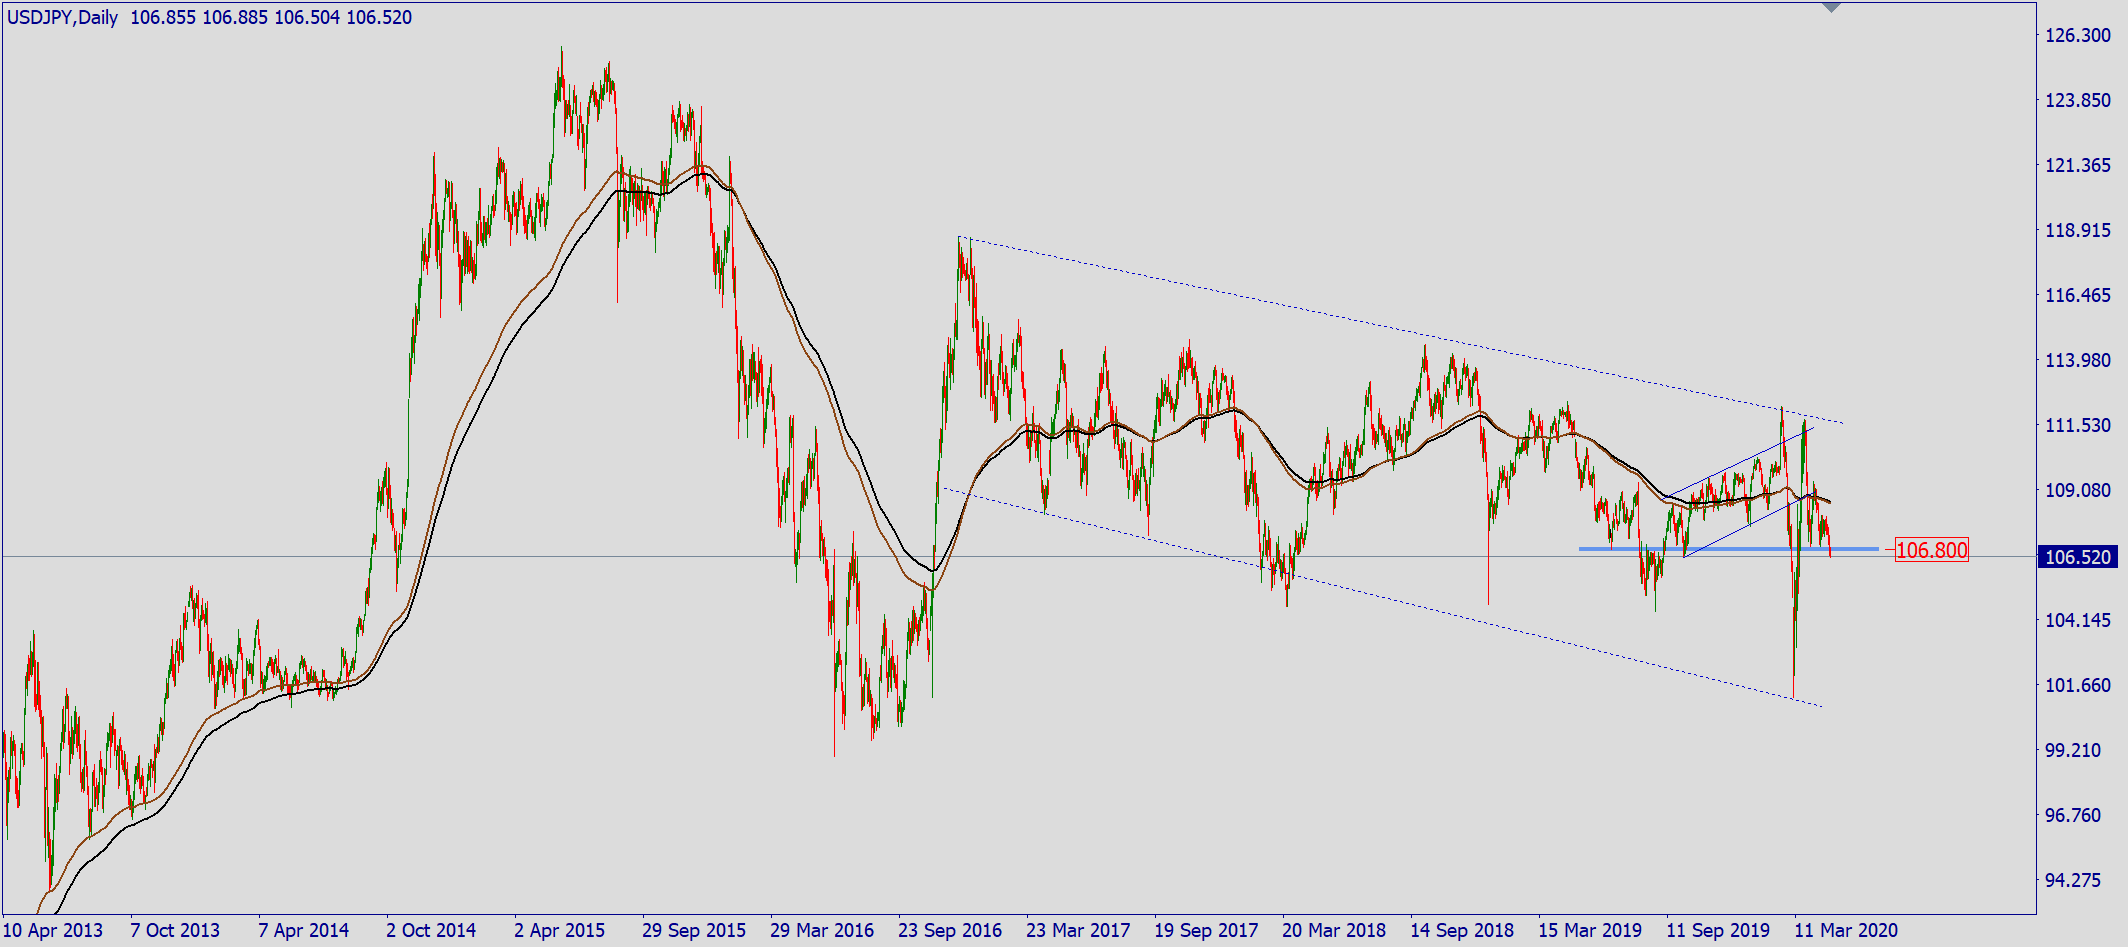Click the chart shift triangle marker at top
Image resolution: width=2128 pixels, height=947 pixels.
[x=1831, y=8]
